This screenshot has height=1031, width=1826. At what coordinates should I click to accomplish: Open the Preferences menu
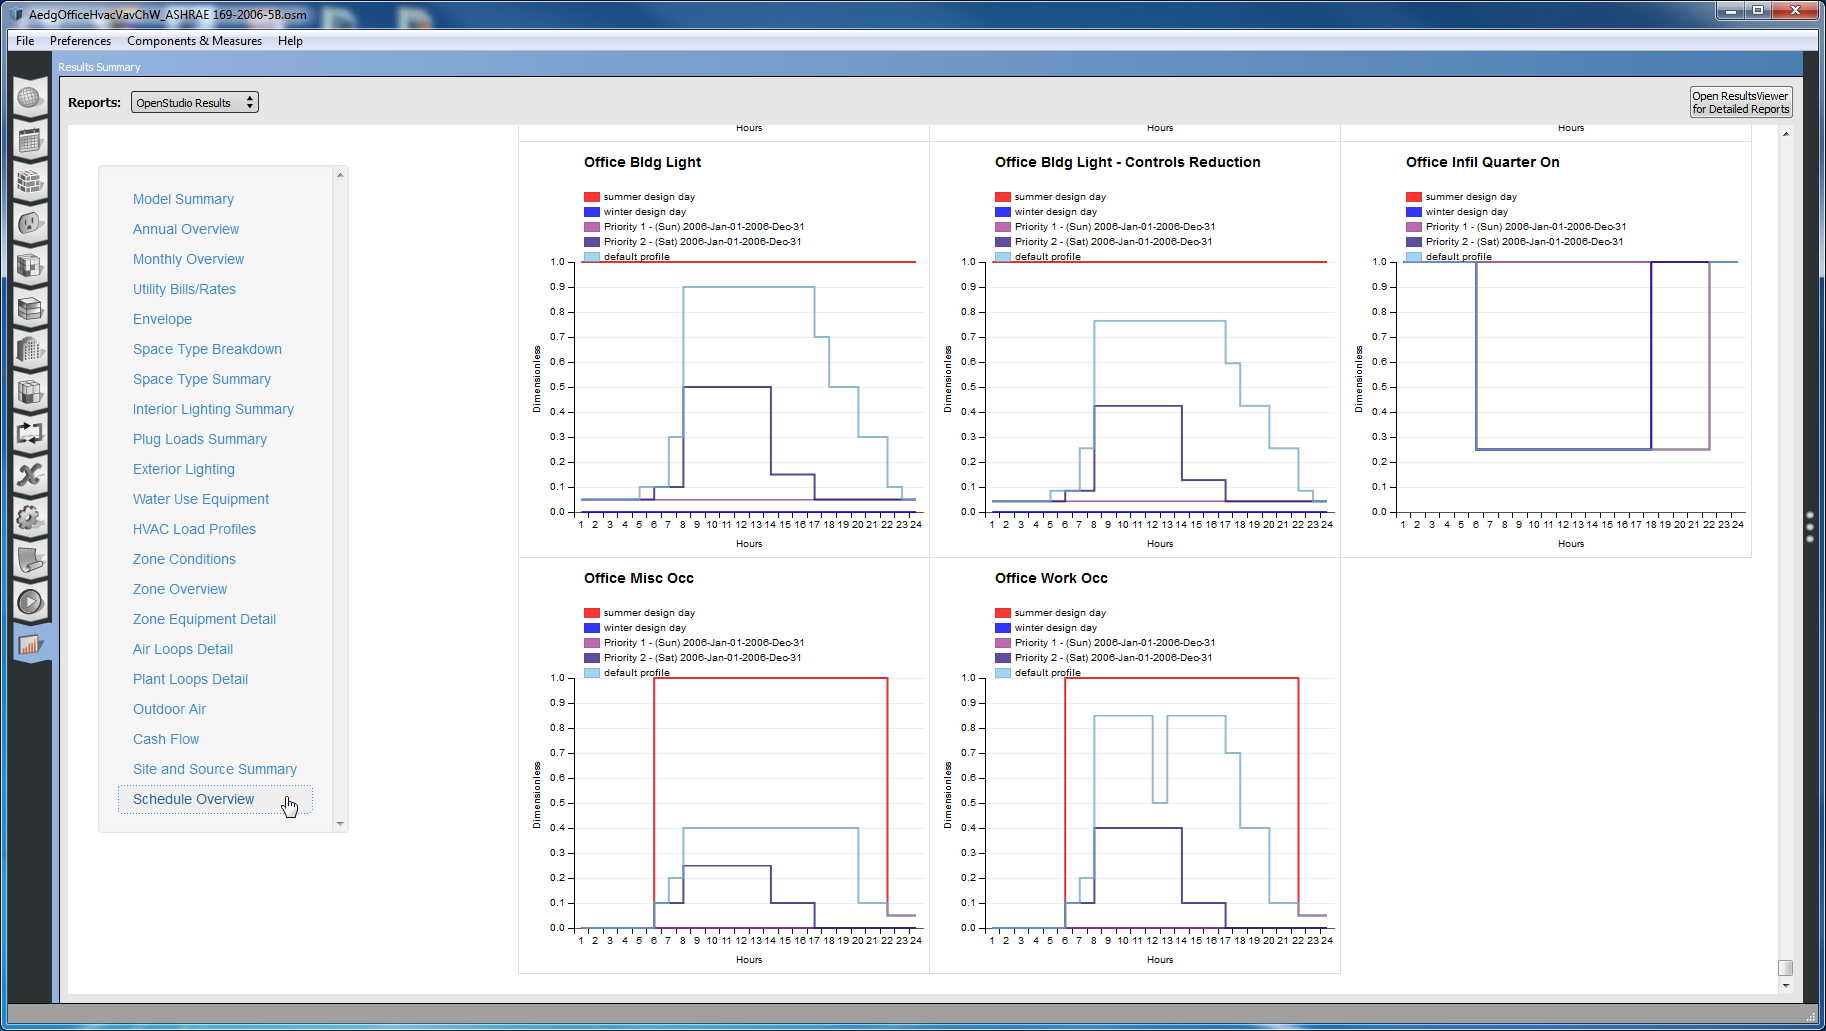point(80,41)
